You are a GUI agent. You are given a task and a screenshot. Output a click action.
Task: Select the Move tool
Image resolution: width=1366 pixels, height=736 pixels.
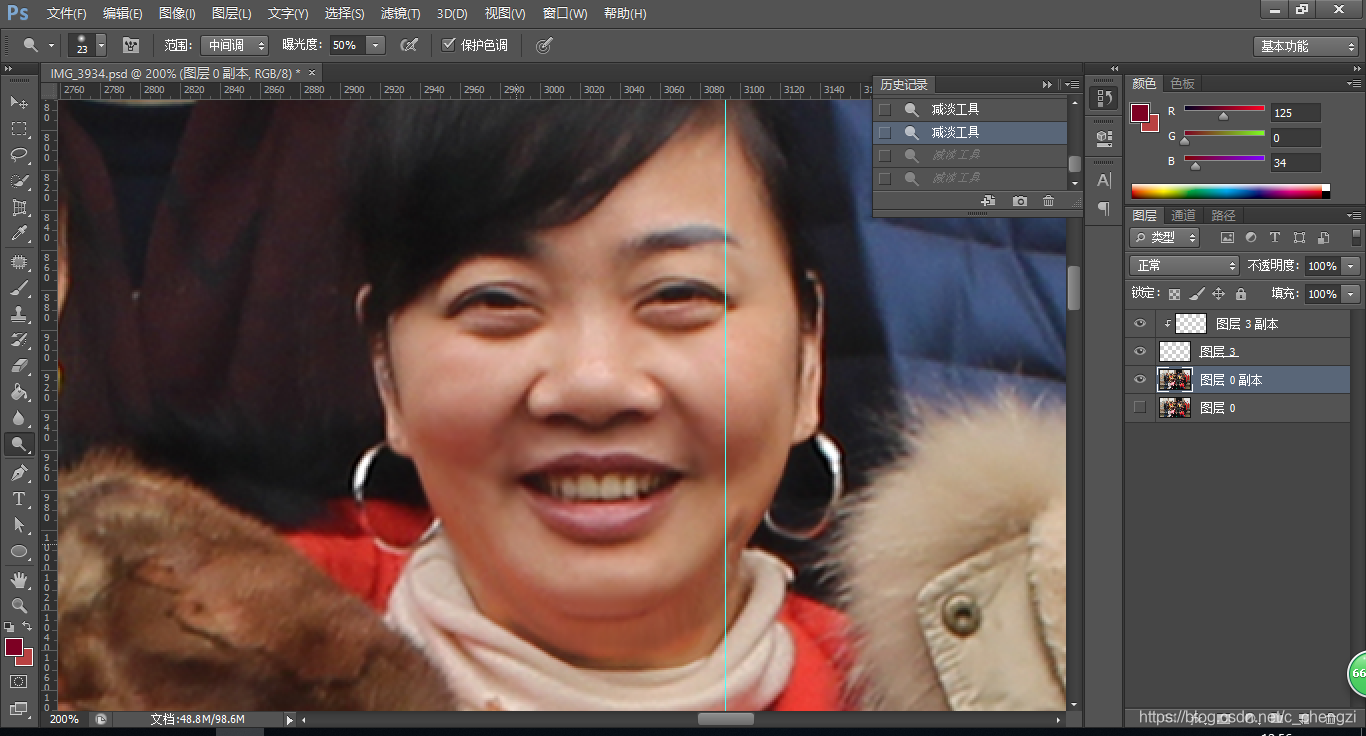coord(19,103)
